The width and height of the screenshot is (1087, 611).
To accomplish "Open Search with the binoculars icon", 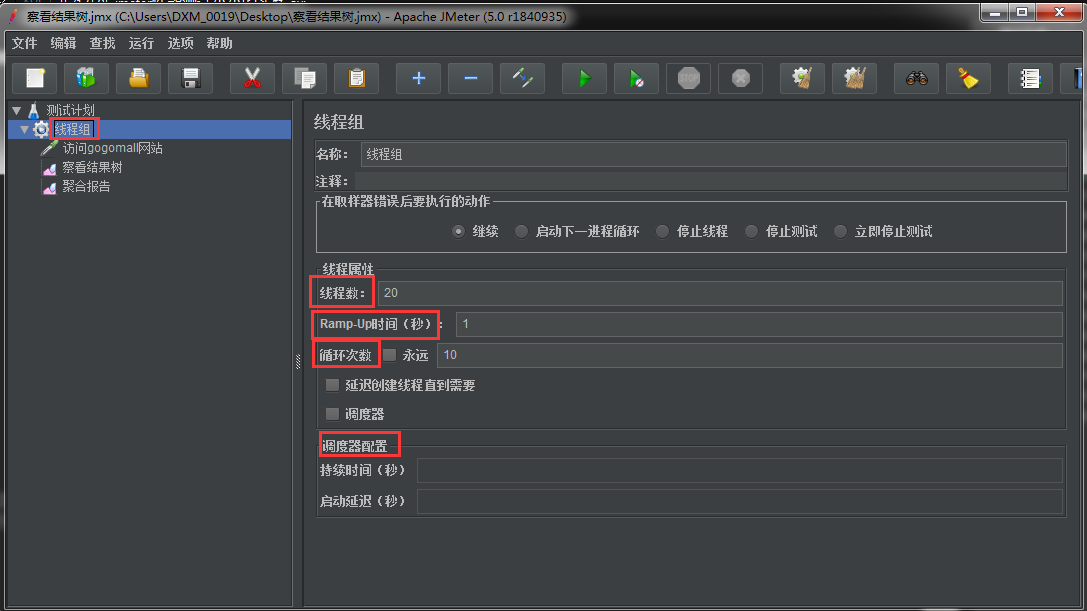I will tap(916, 78).
